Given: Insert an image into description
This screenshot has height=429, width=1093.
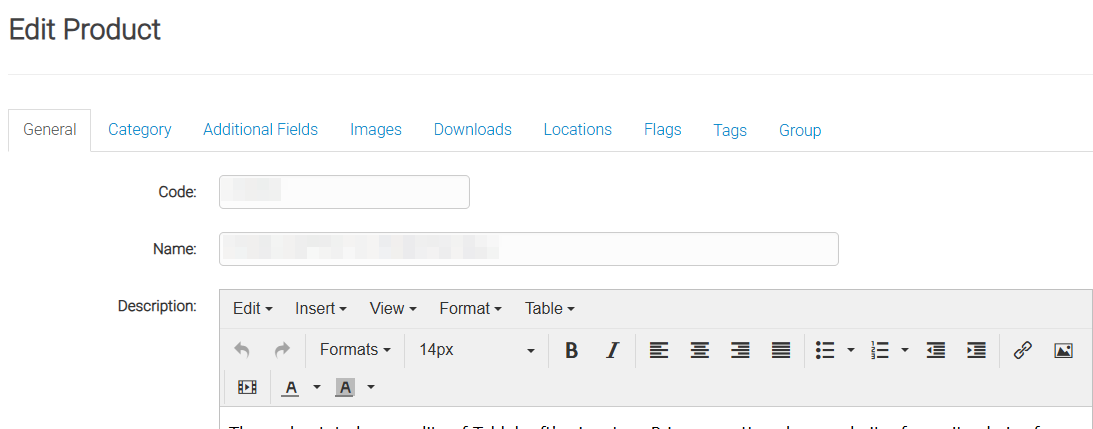Looking at the screenshot, I should (x=1063, y=350).
